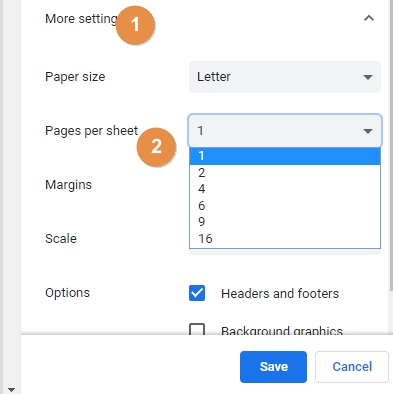Click the Cancel button

tap(352, 367)
